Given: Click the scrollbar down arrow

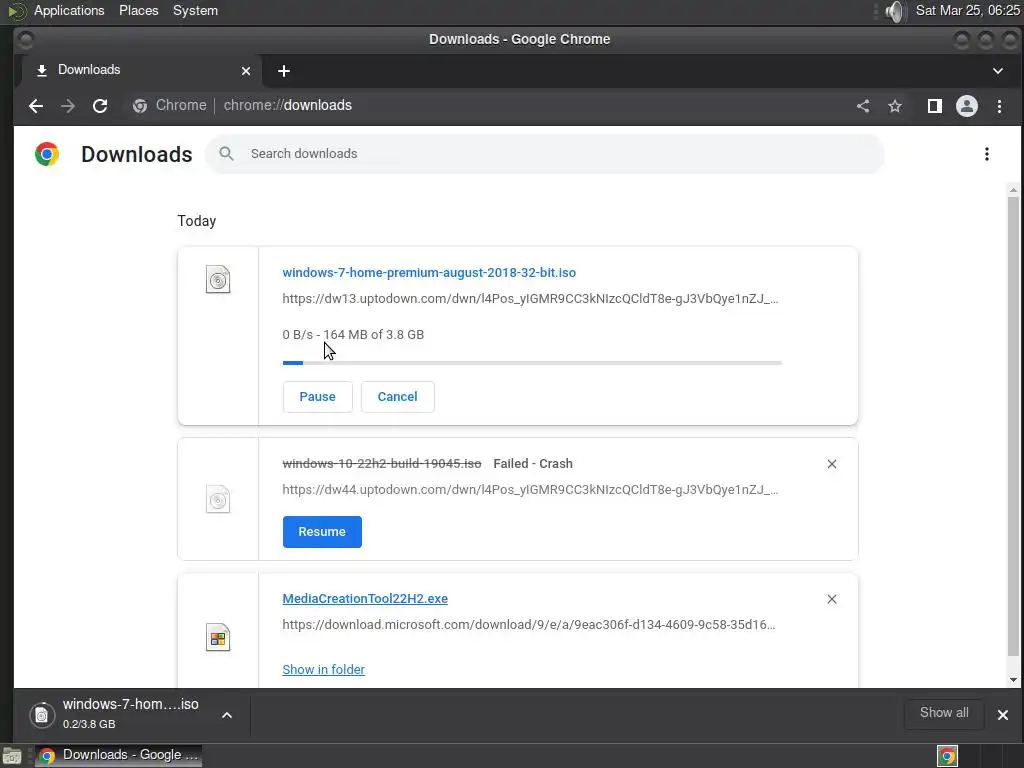Looking at the screenshot, I should coord(1013,680).
